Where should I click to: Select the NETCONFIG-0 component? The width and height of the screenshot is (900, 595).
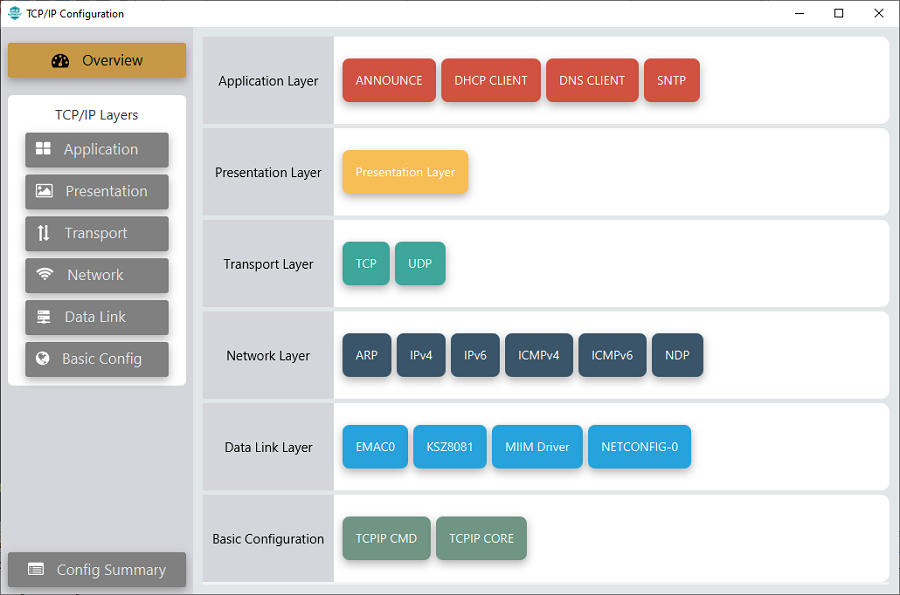pyautogui.click(x=639, y=447)
